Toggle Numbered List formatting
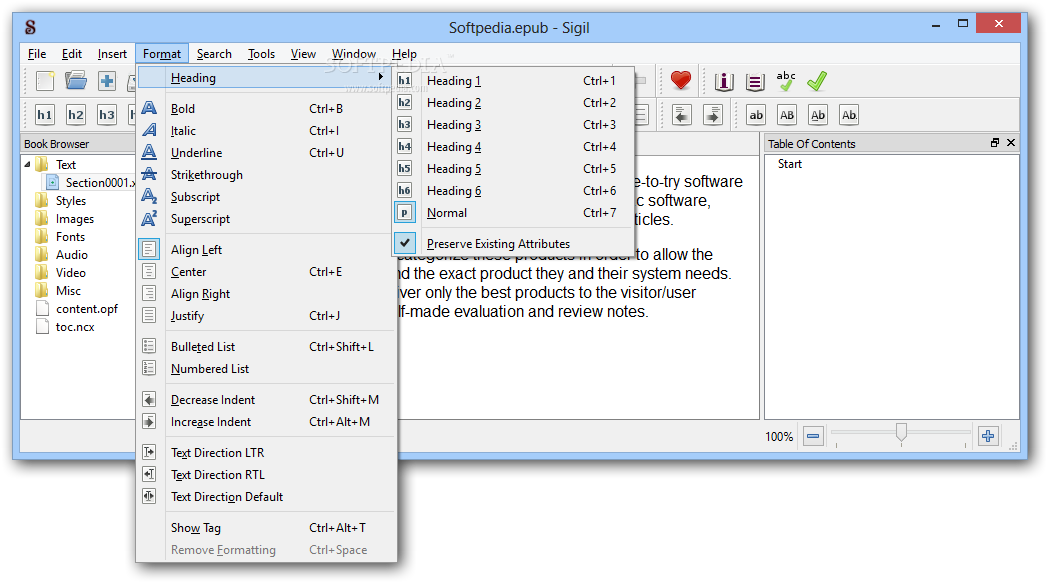1048x583 pixels. click(x=266, y=368)
